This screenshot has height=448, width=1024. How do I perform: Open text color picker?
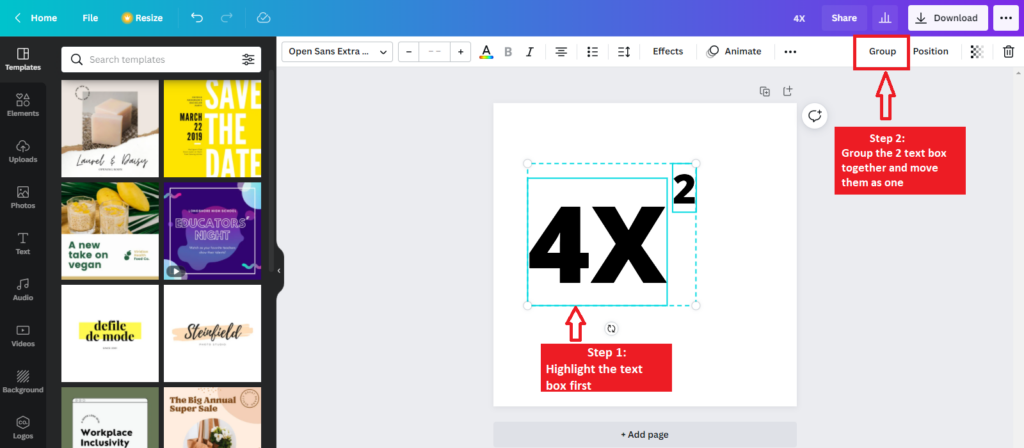click(x=486, y=52)
